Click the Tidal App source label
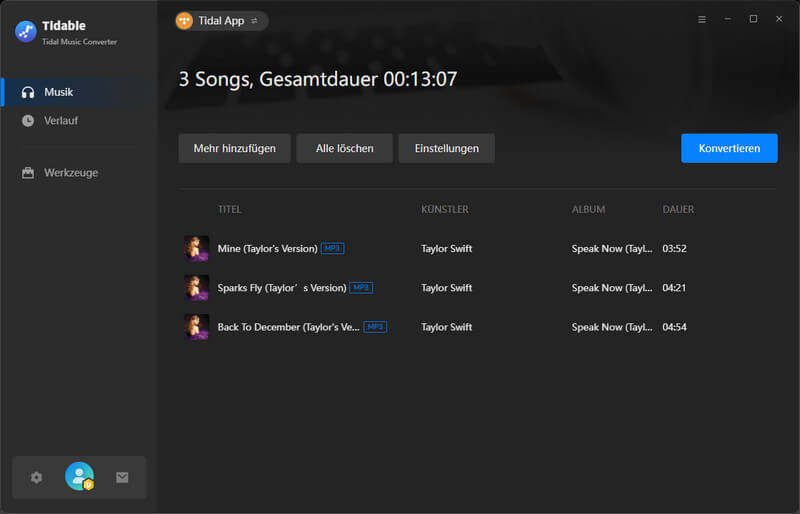Viewport: 800px width, 514px height. click(221, 21)
